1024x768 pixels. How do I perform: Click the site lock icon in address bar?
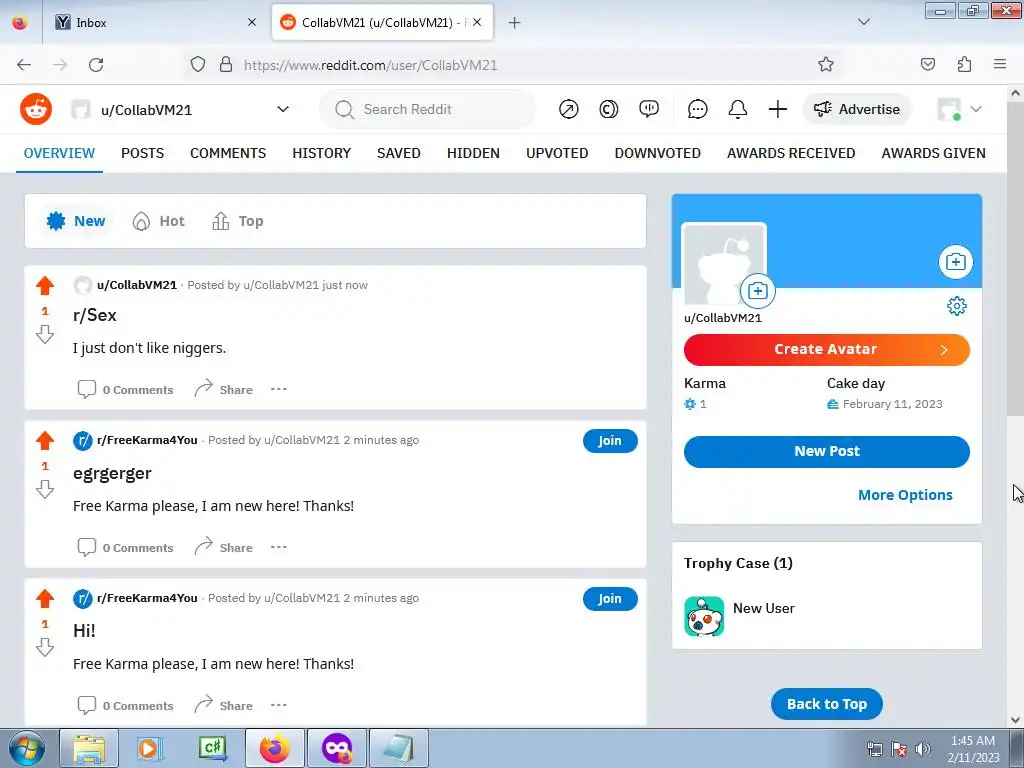pos(226,64)
